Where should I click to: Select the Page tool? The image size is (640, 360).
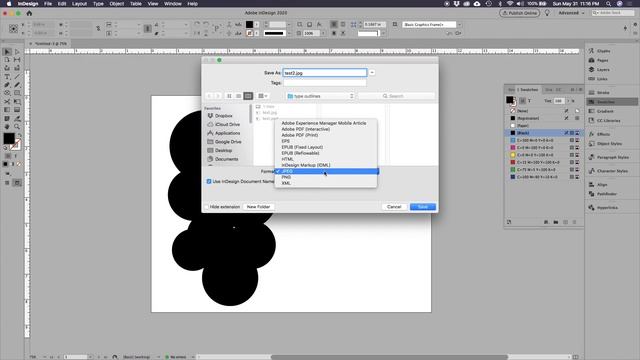7,60
